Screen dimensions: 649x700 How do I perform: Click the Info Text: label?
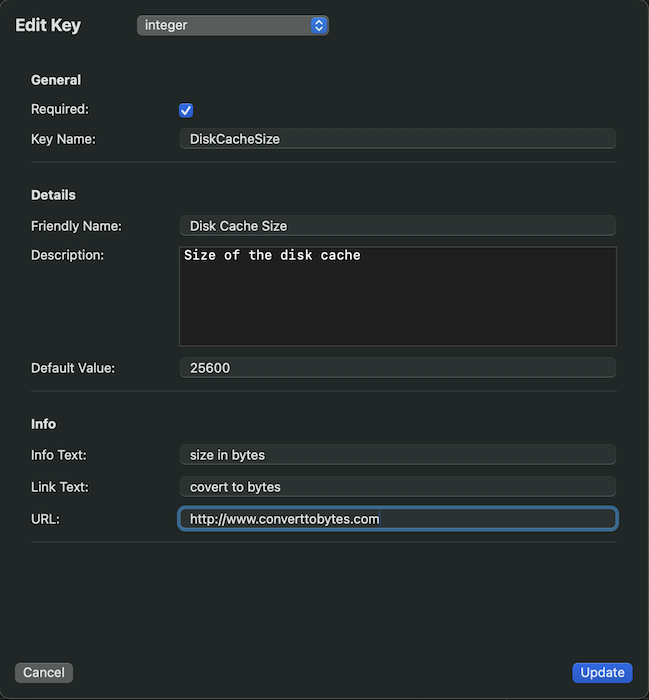click(x=59, y=455)
